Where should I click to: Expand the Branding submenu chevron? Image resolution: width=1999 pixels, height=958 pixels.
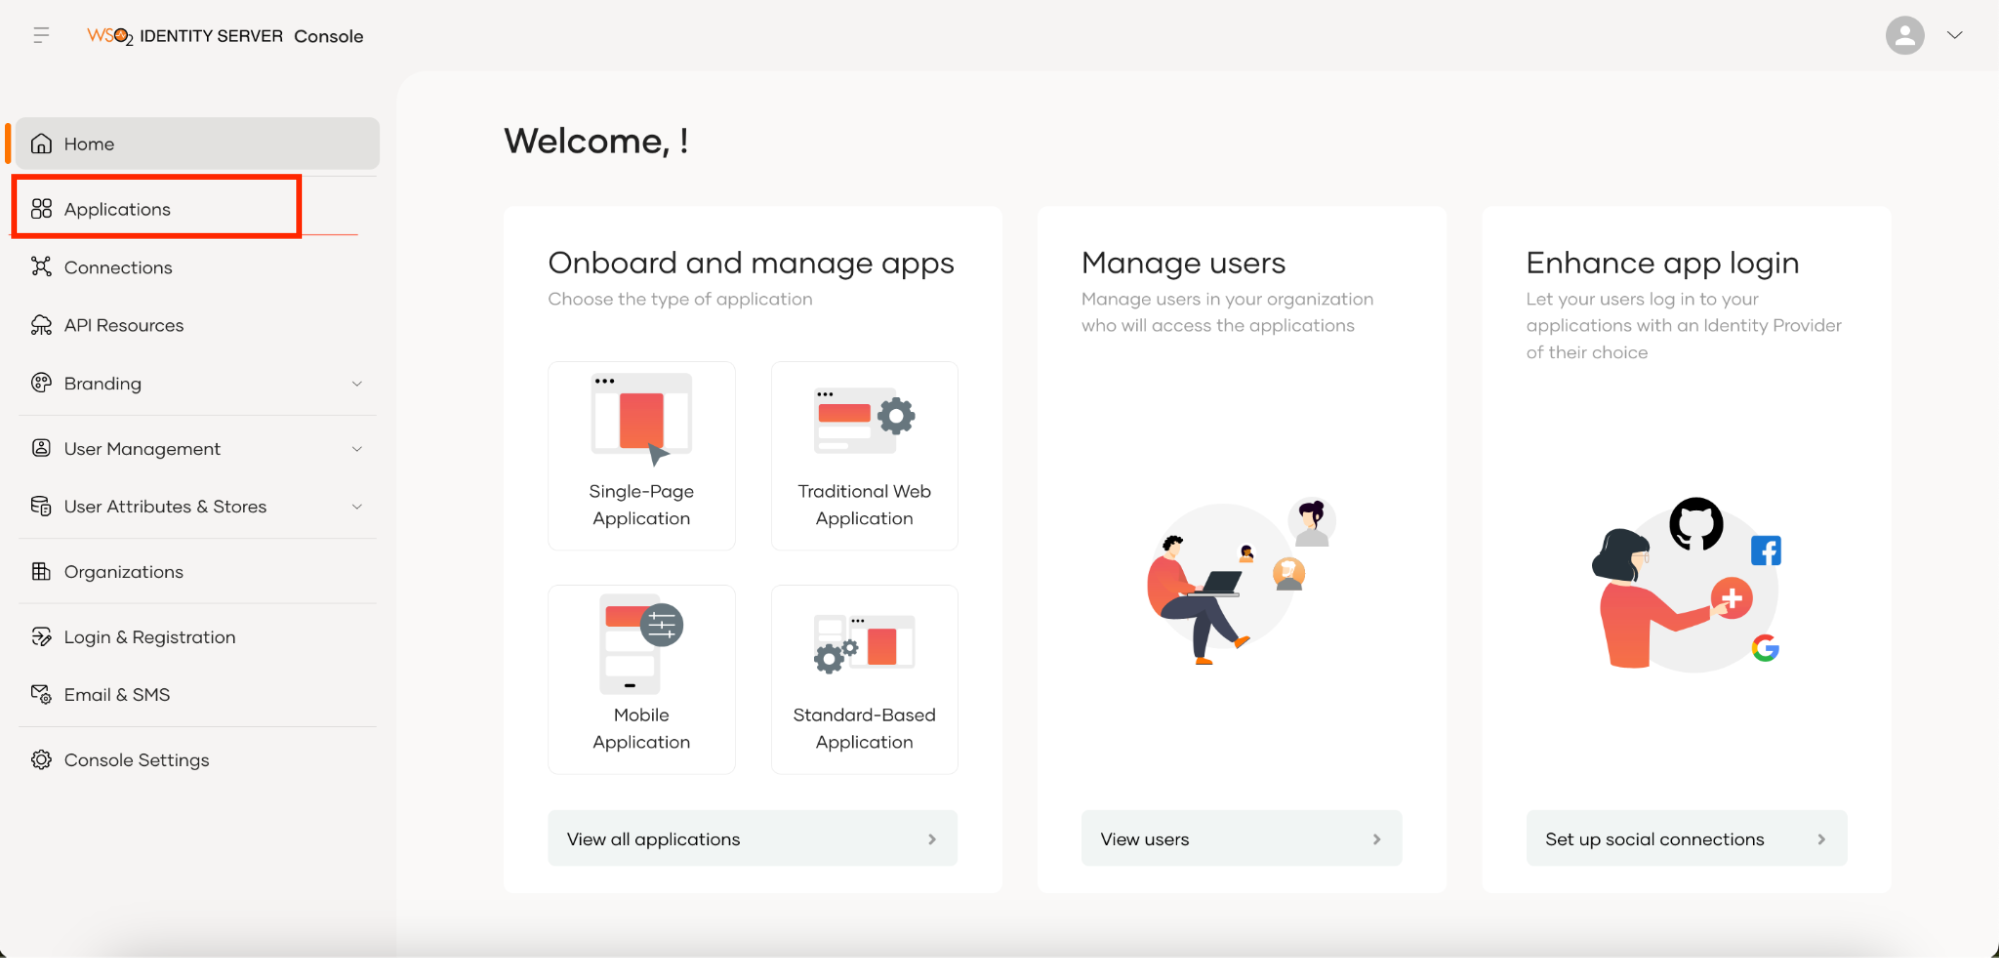click(x=357, y=383)
